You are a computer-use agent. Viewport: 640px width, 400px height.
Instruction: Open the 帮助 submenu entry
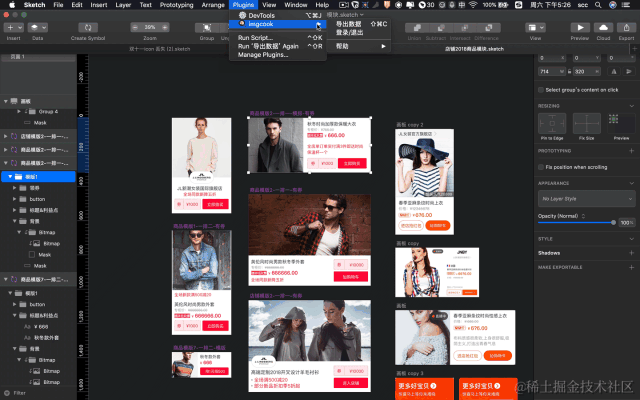click(x=359, y=46)
